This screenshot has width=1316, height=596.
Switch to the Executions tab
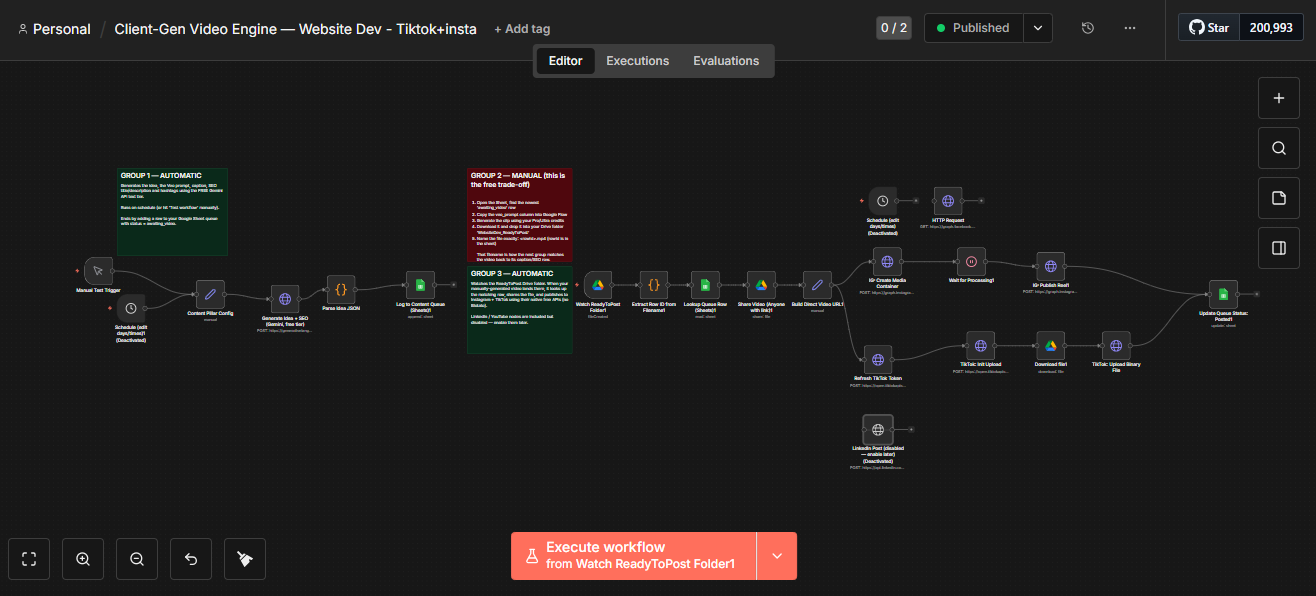pyautogui.click(x=638, y=61)
